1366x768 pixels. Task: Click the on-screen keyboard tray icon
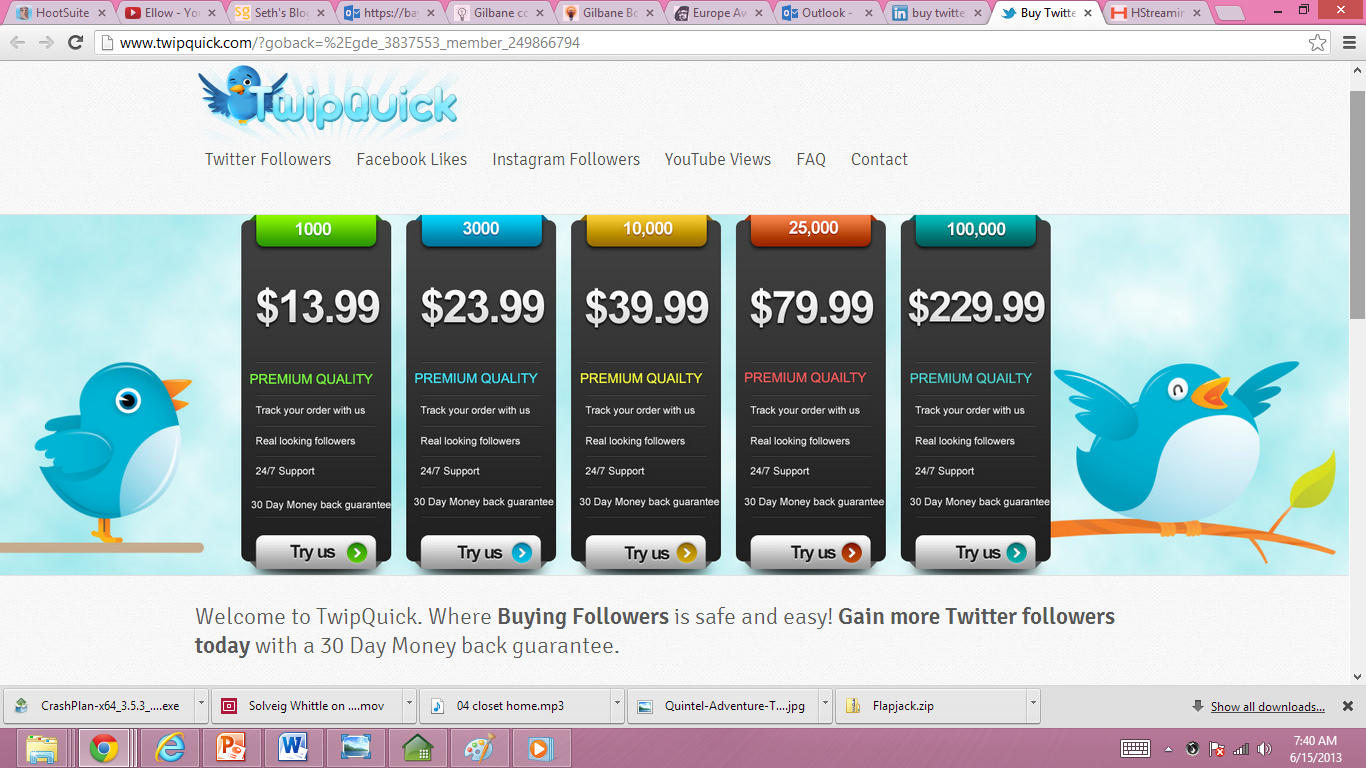point(1136,748)
